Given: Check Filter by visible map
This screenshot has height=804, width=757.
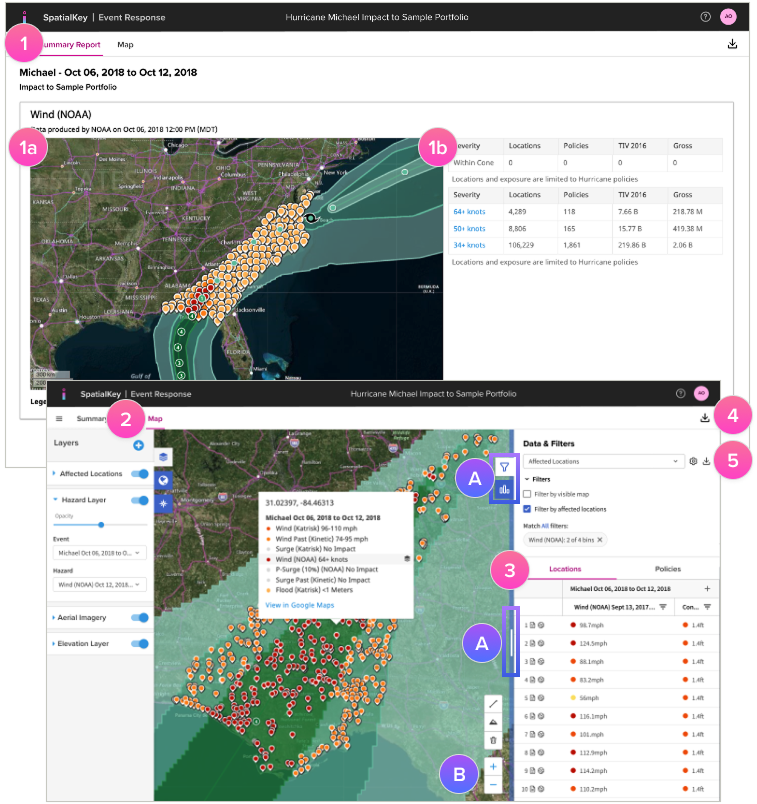Looking at the screenshot, I should pos(527,494).
